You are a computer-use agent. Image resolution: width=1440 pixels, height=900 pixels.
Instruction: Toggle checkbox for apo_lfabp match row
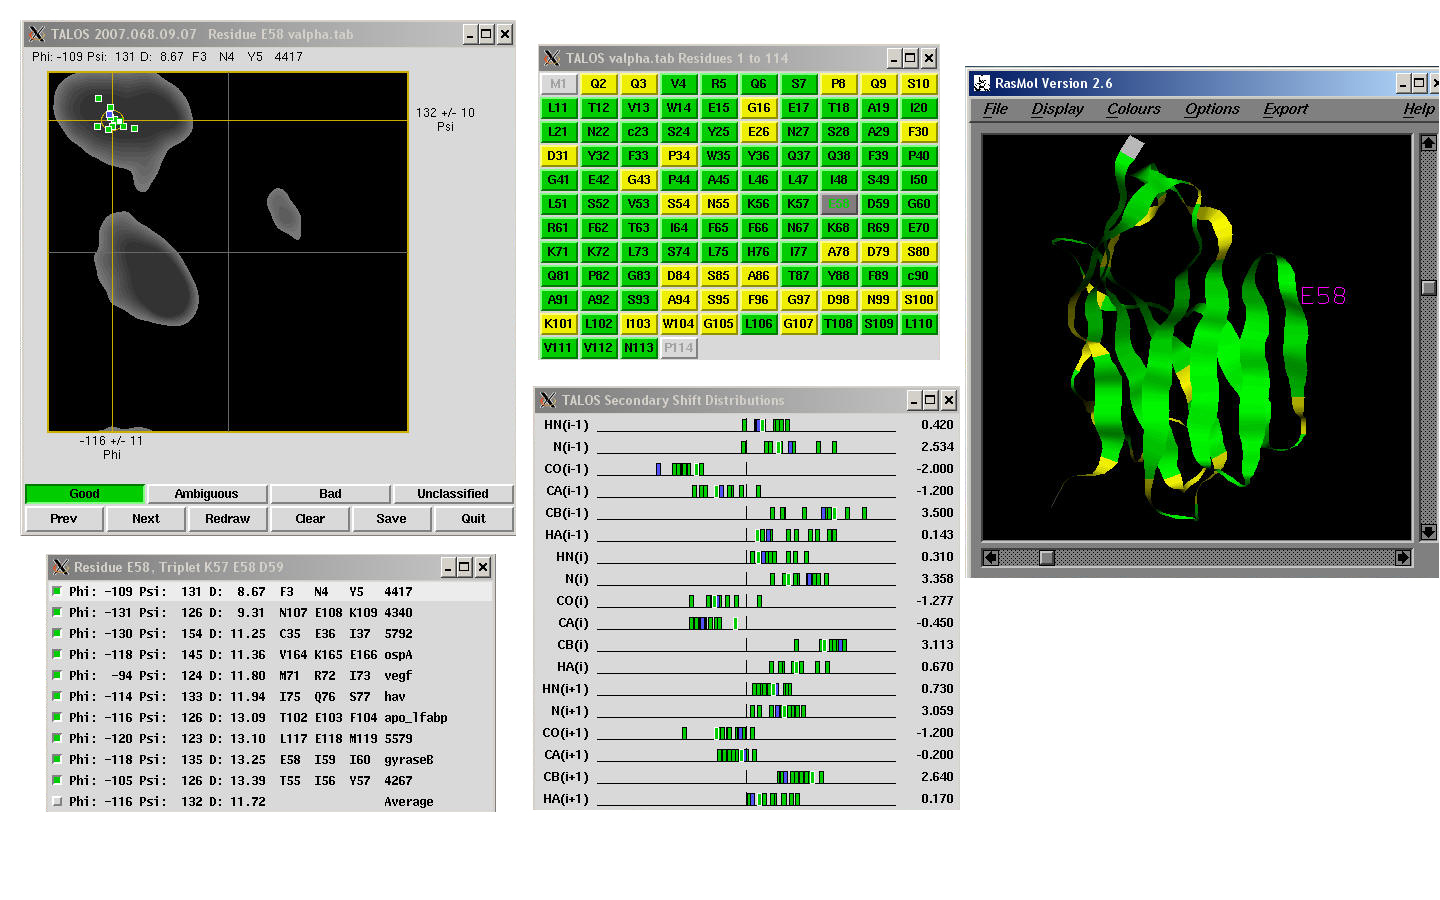point(57,717)
